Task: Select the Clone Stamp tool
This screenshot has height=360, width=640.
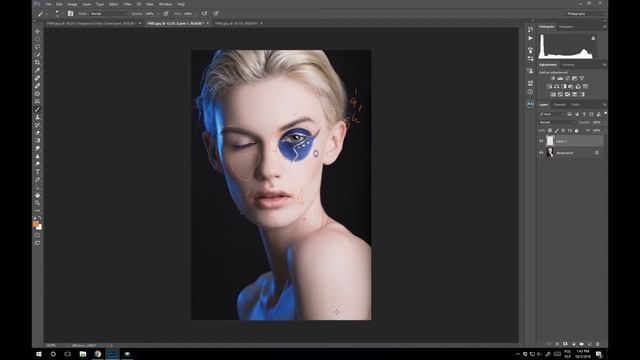Action: (38, 117)
